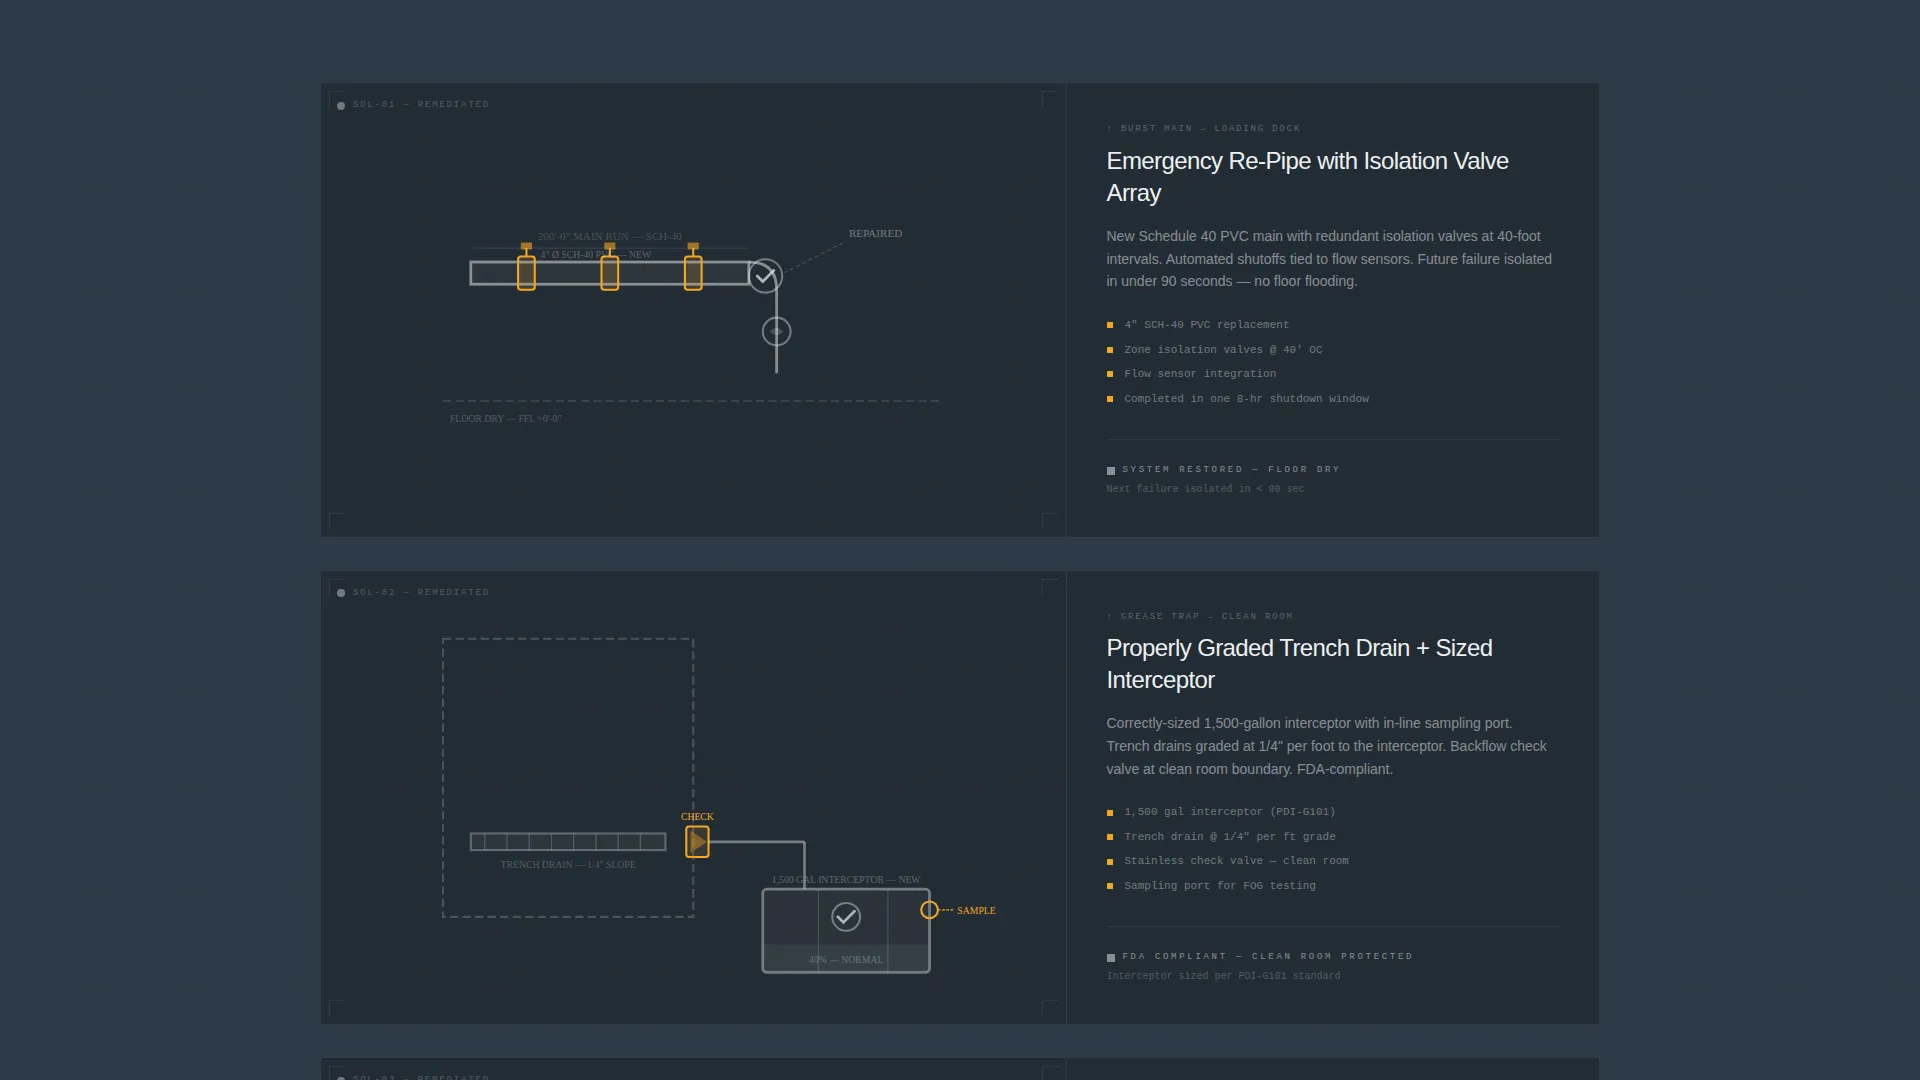
Task: Click 'Completed in one 8-hr shutdown window' item
Action: tap(1246, 399)
